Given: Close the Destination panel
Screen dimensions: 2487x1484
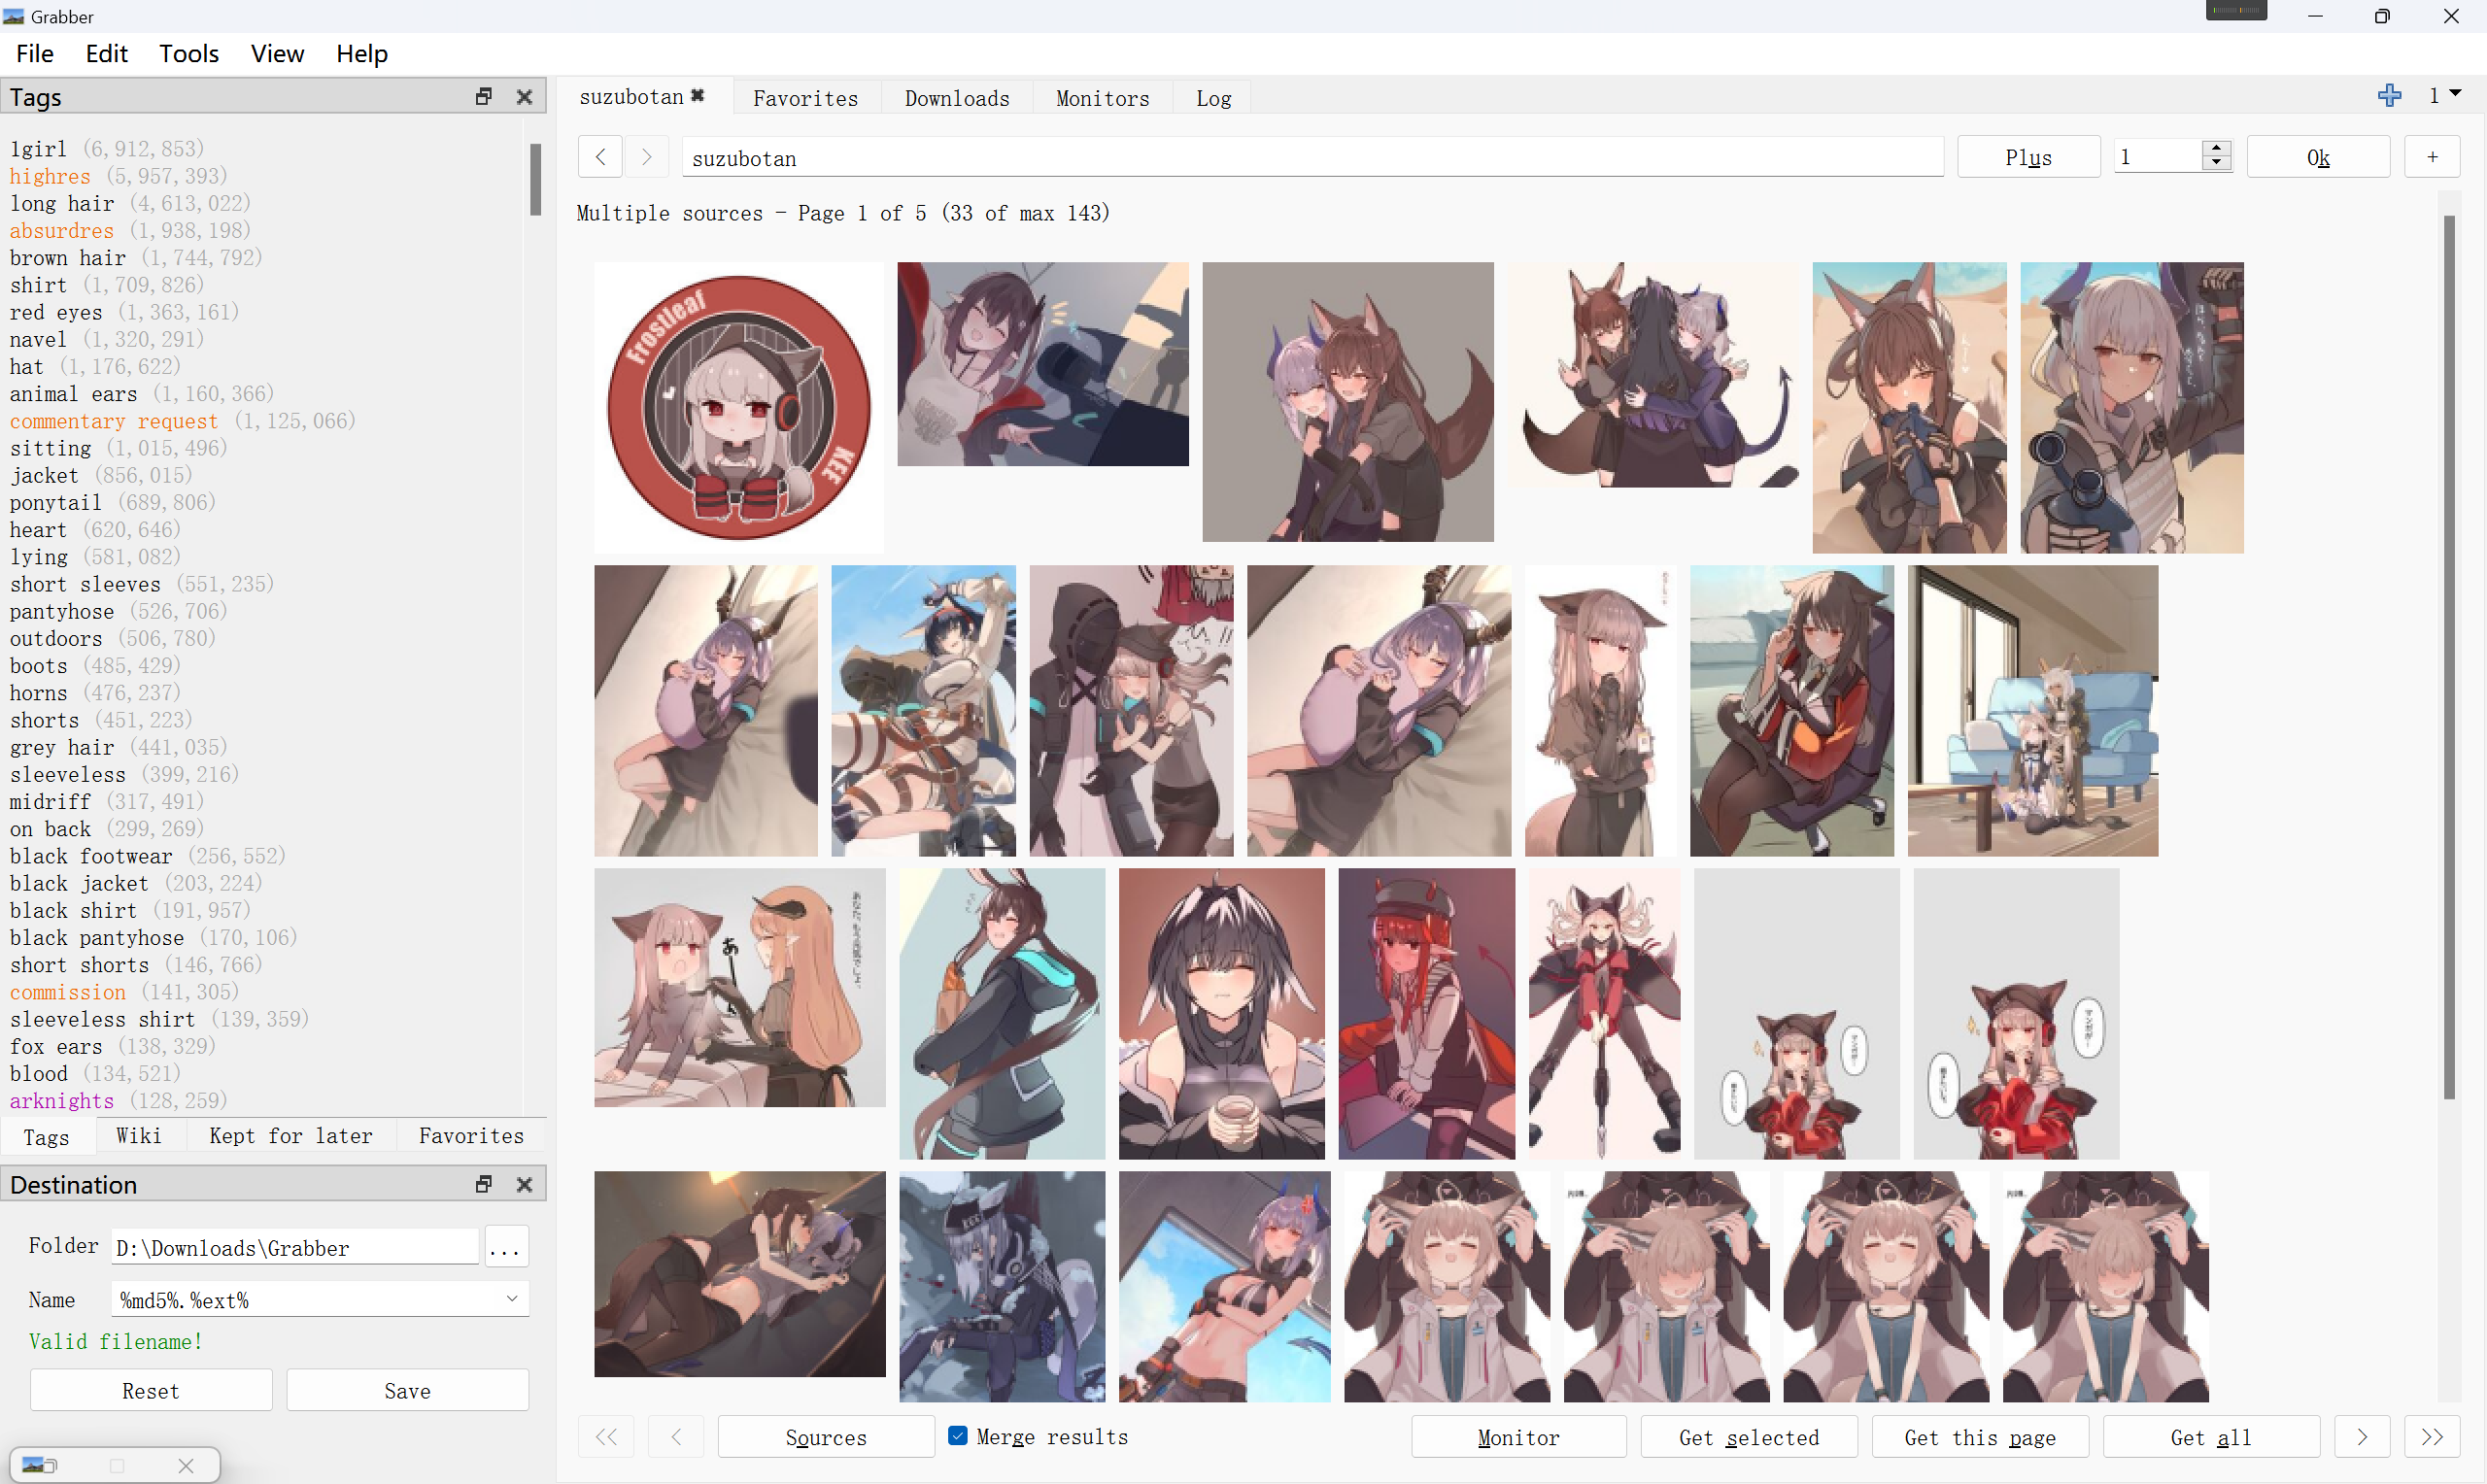Looking at the screenshot, I should (524, 1185).
